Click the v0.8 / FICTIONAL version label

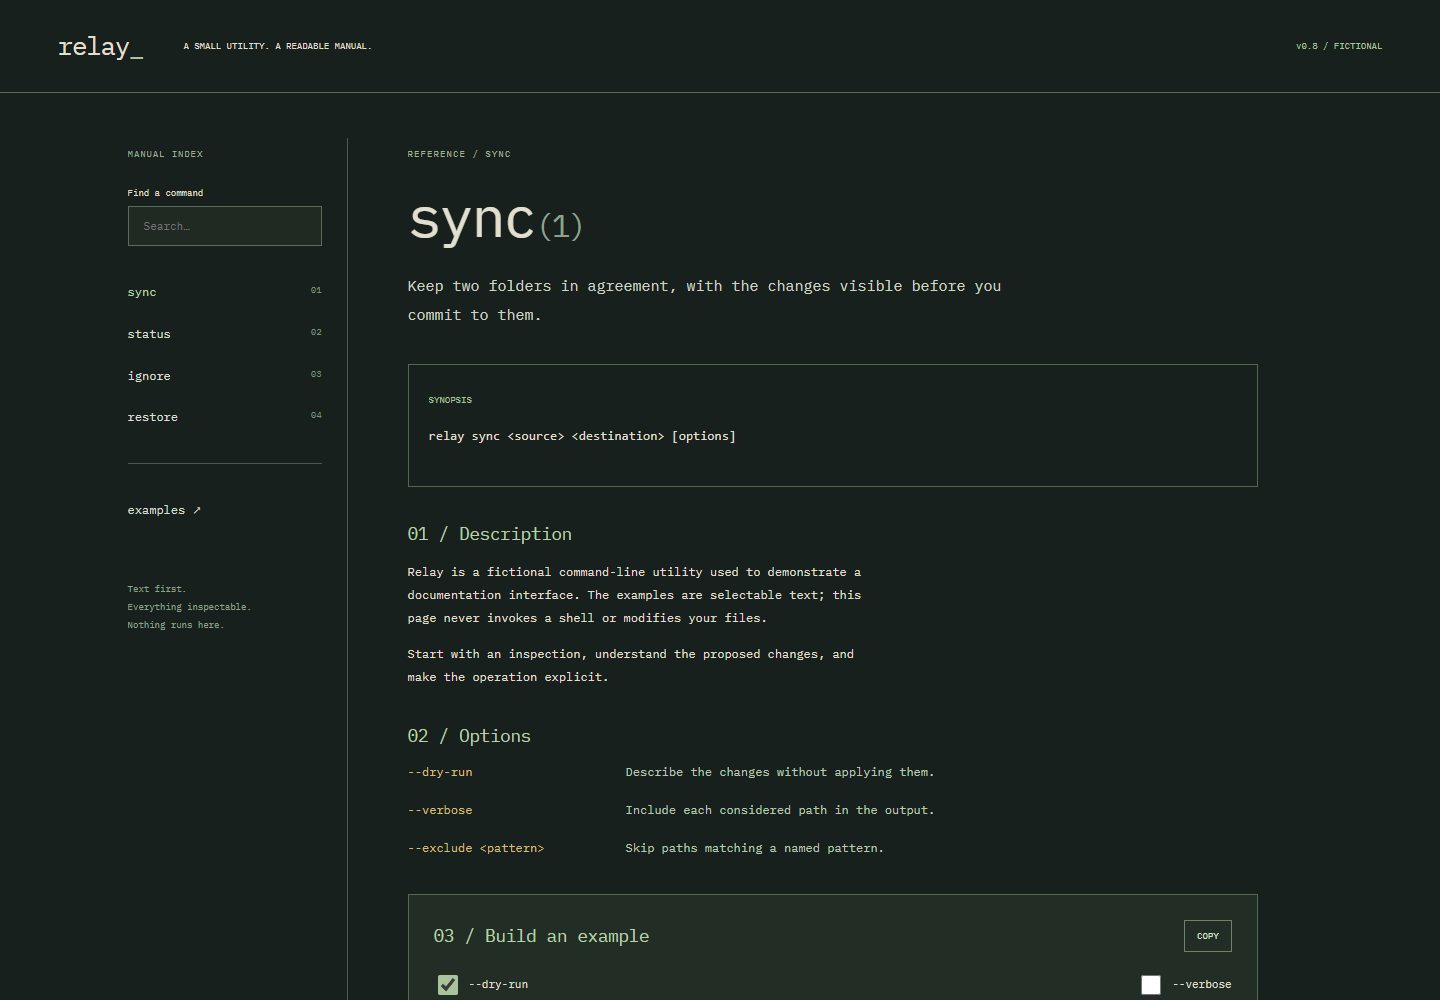pyautogui.click(x=1339, y=46)
